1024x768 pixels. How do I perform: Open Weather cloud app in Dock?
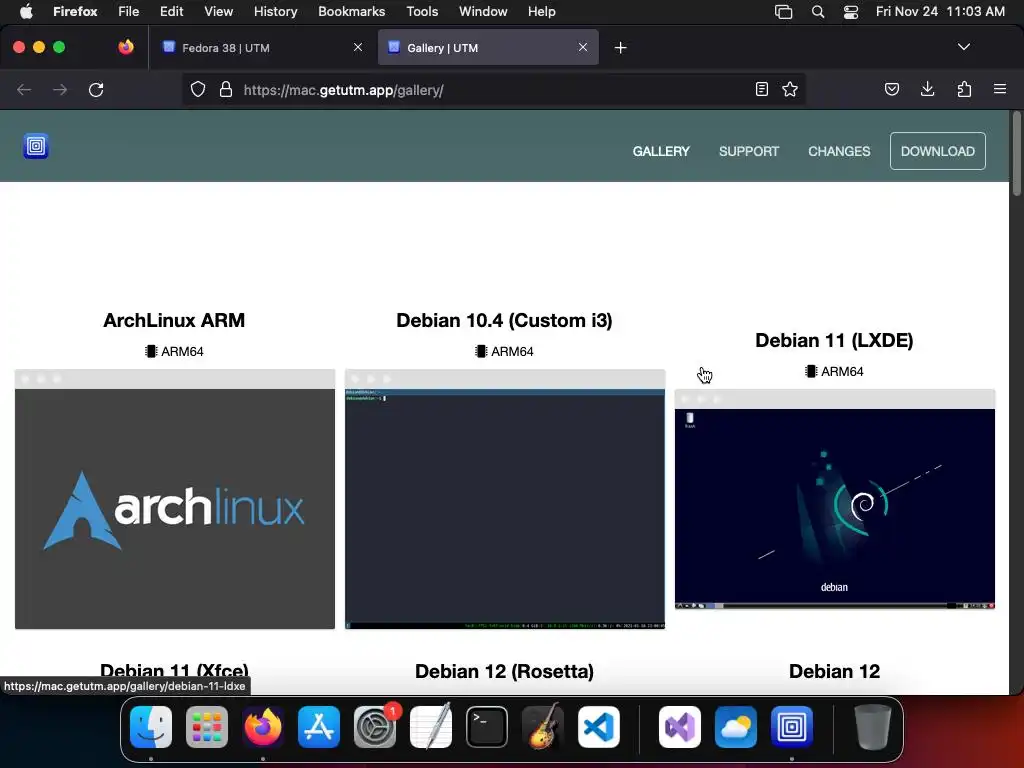coord(736,727)
